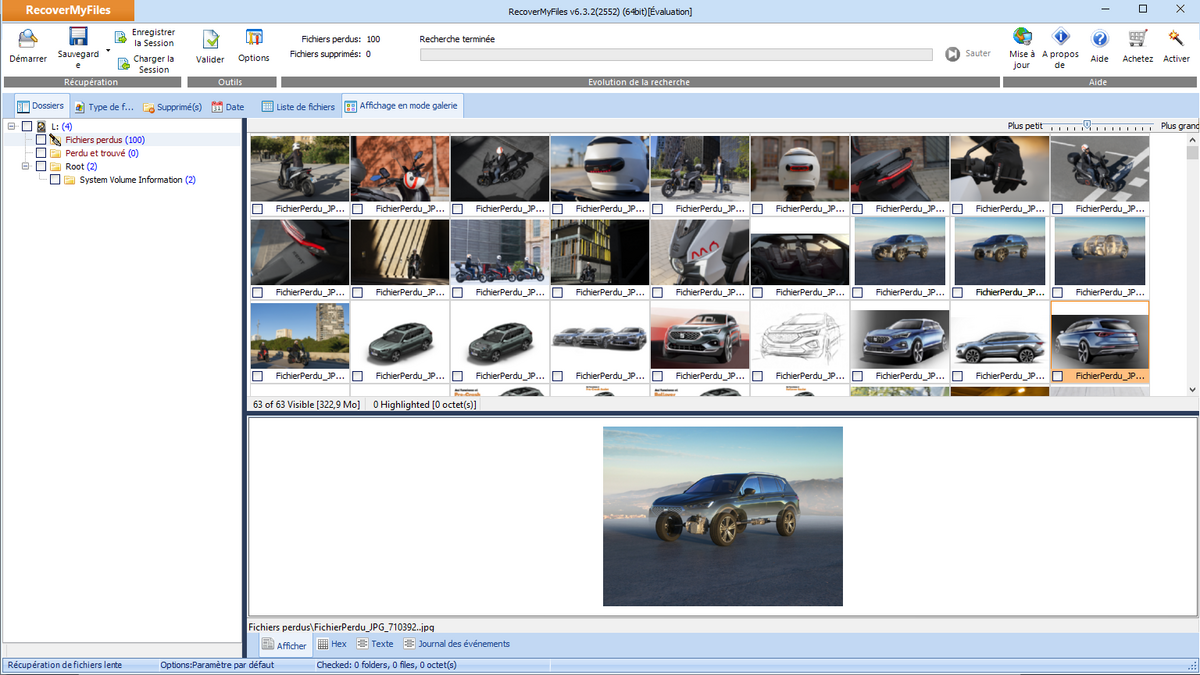The image size is (1200, 675).
Task: Select the pencil-sketch SUV thumbnail
Action: point(800,336)
